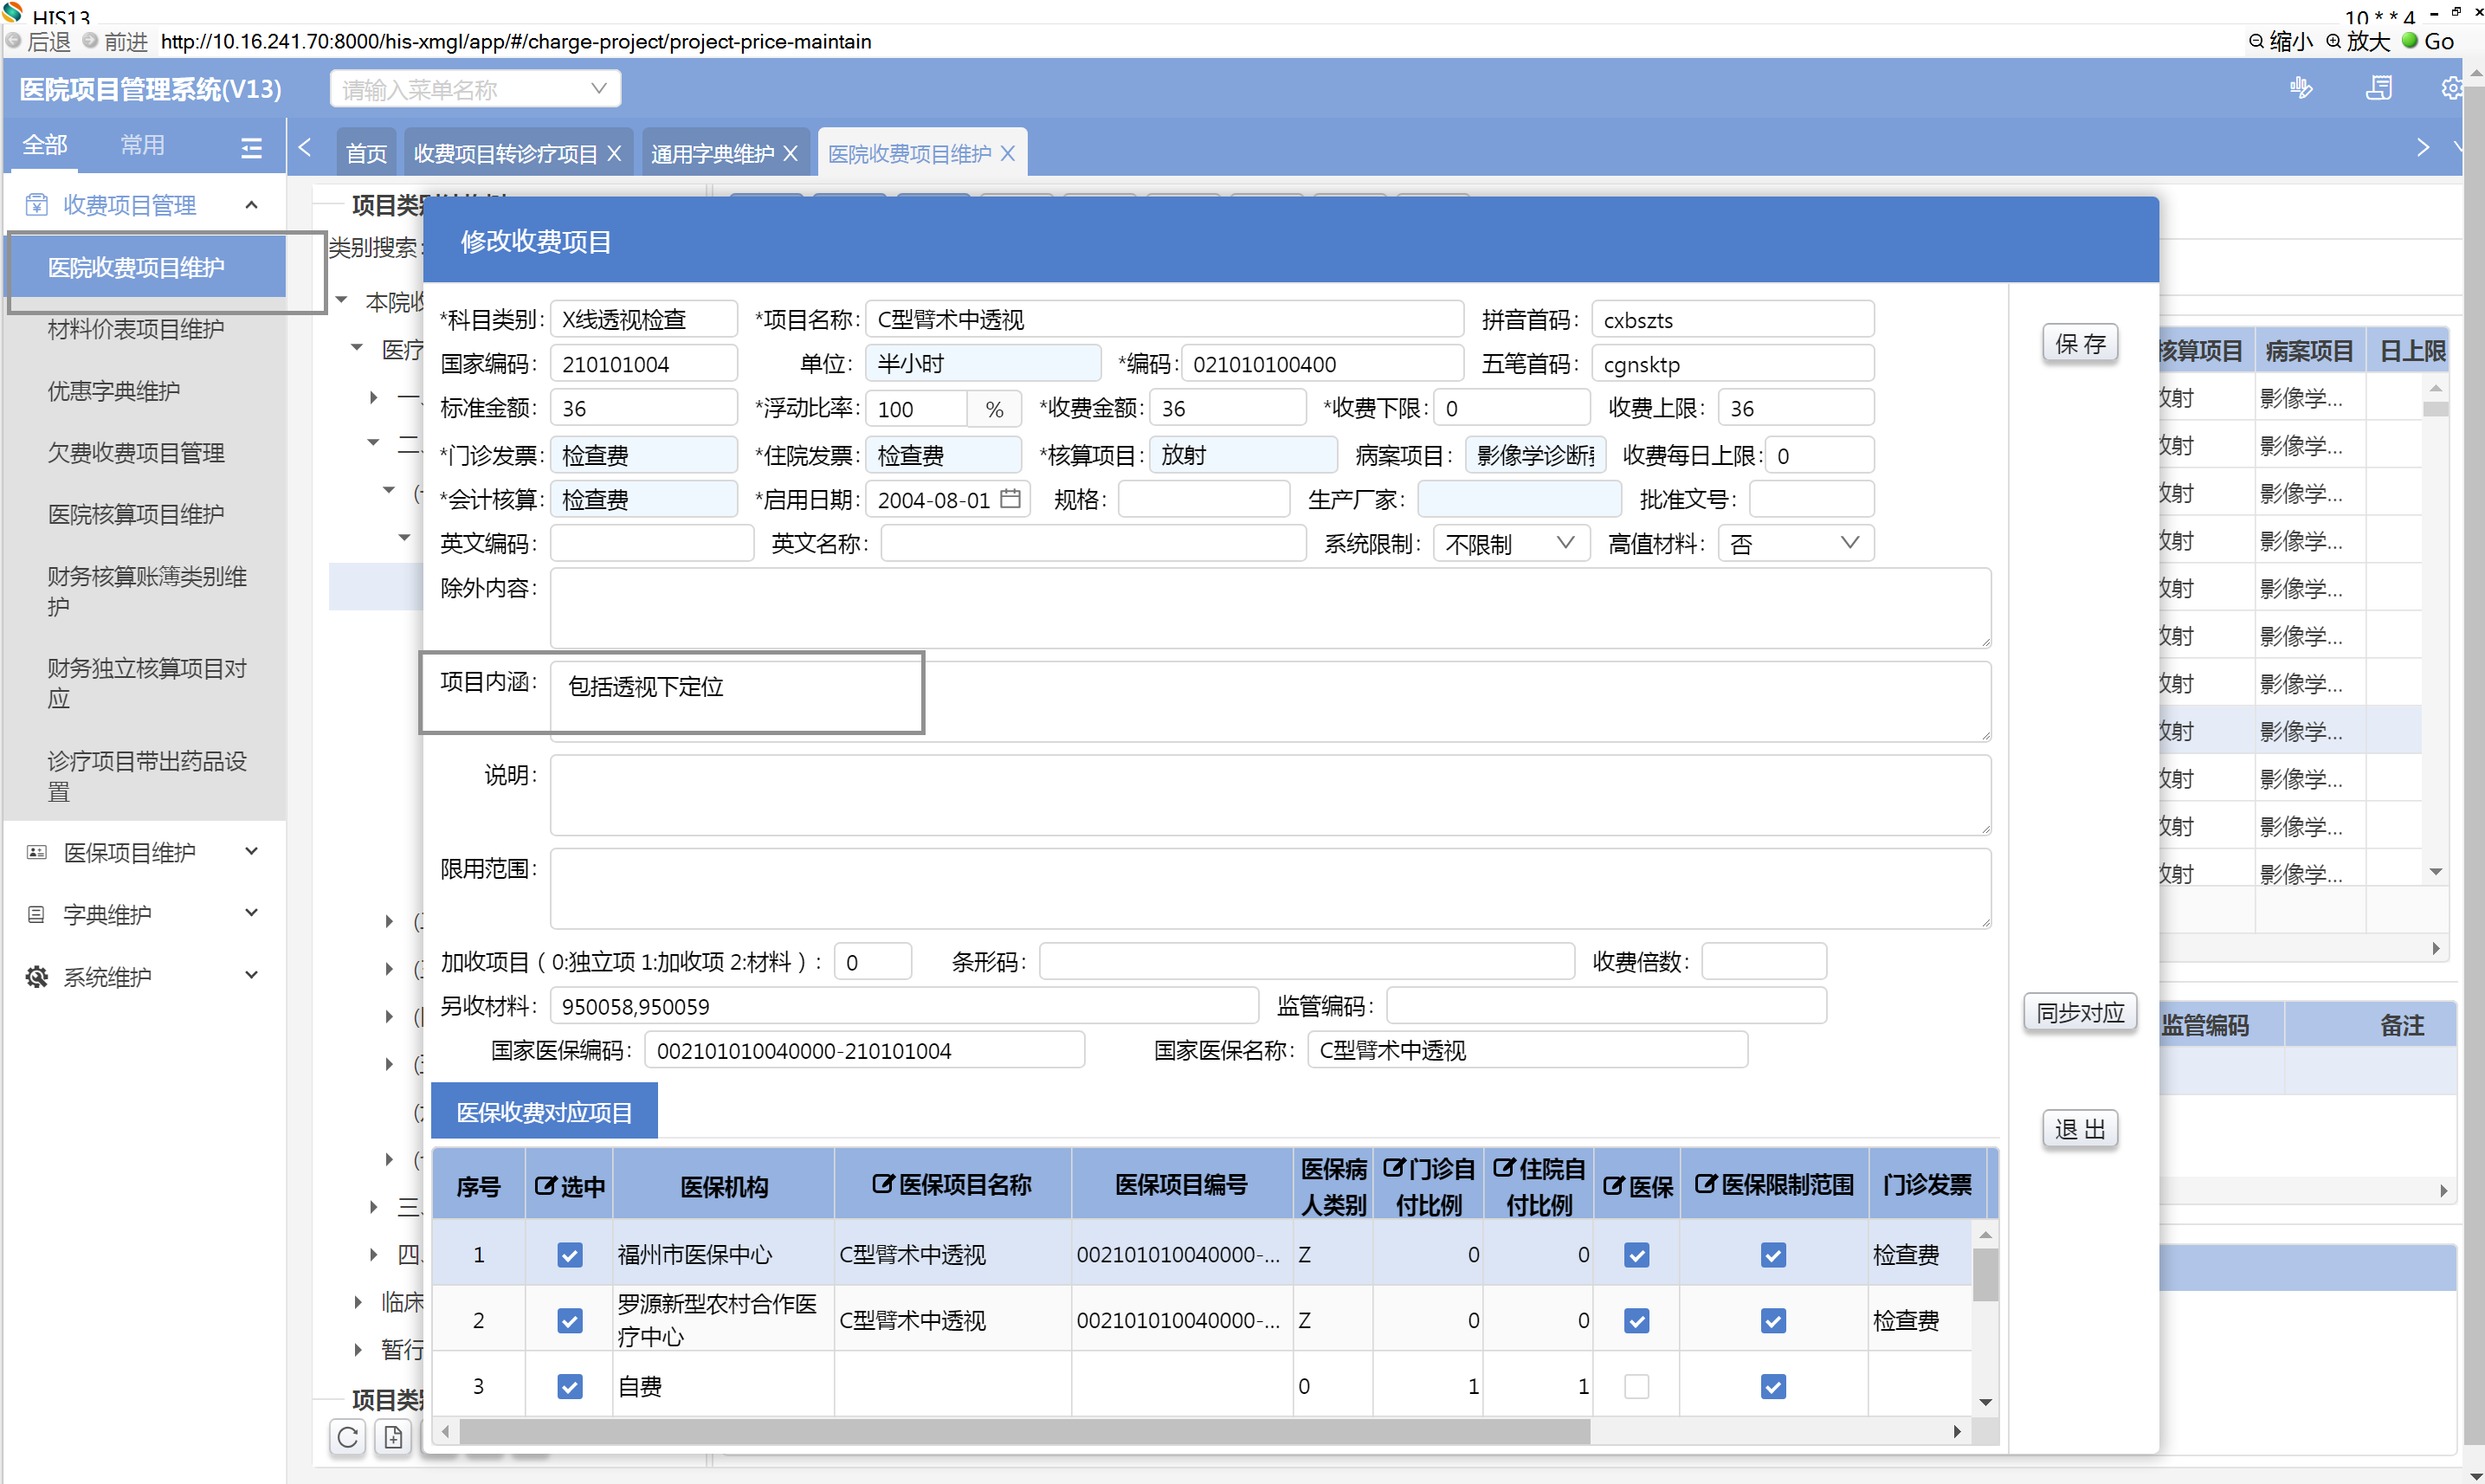Viewport: 2485px width, 1484px height.
Task: Open the 高值材料 dropdown
Action: click(1794, 543)
